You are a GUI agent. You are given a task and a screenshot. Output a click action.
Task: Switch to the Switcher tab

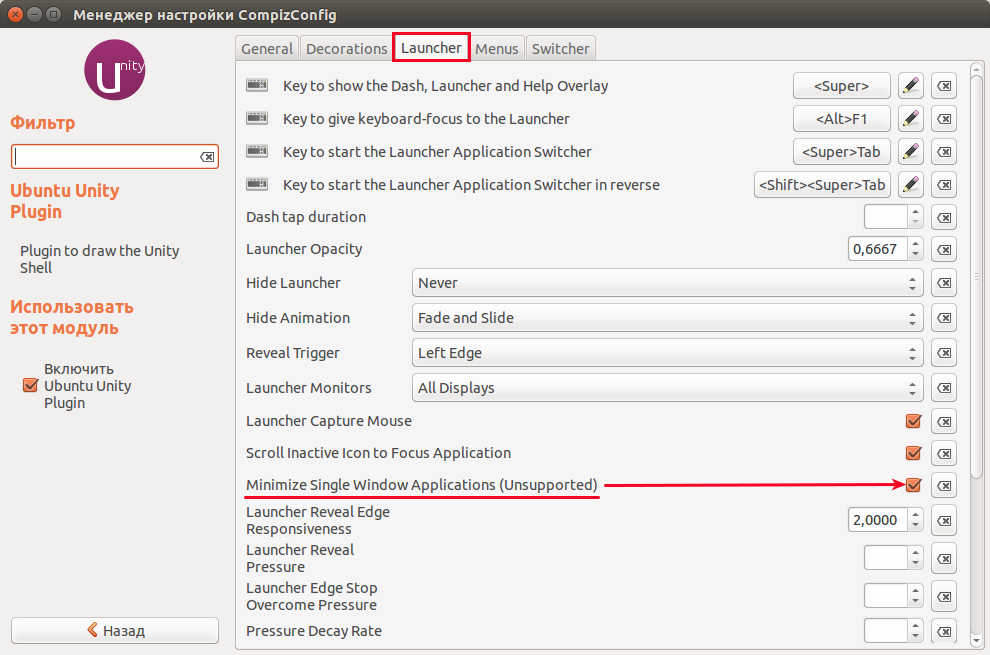(561, 49)
